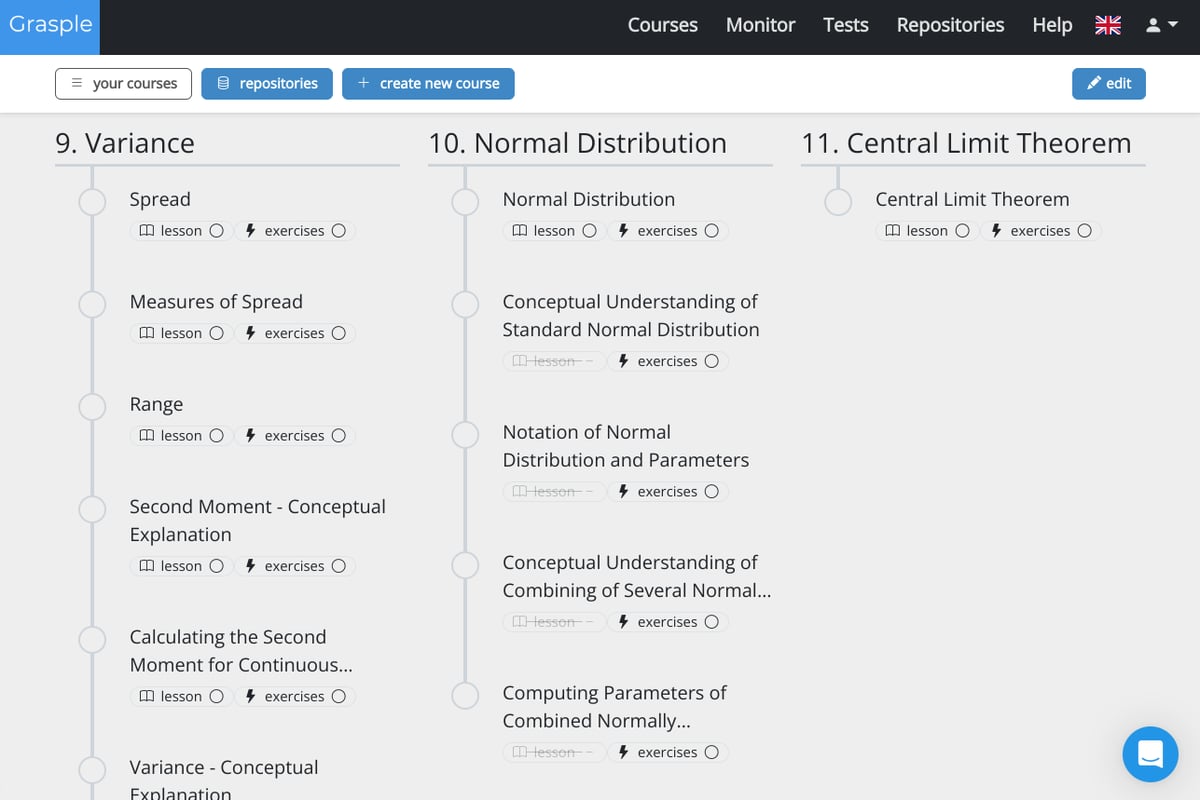Click the create new course button
Screen dimensions: 1200x800
(x=428, y=84)
